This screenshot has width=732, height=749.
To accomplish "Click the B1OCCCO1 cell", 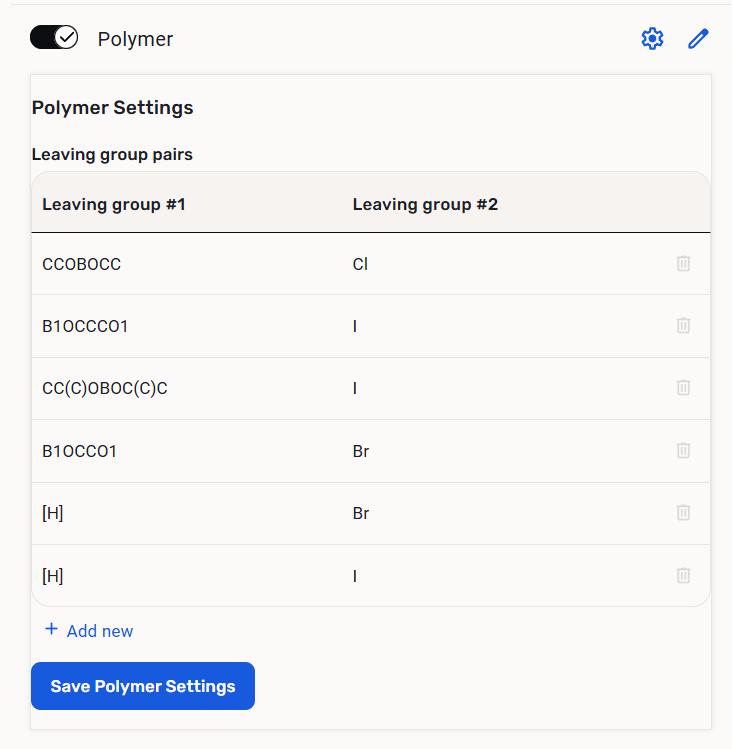I will 85,326.
